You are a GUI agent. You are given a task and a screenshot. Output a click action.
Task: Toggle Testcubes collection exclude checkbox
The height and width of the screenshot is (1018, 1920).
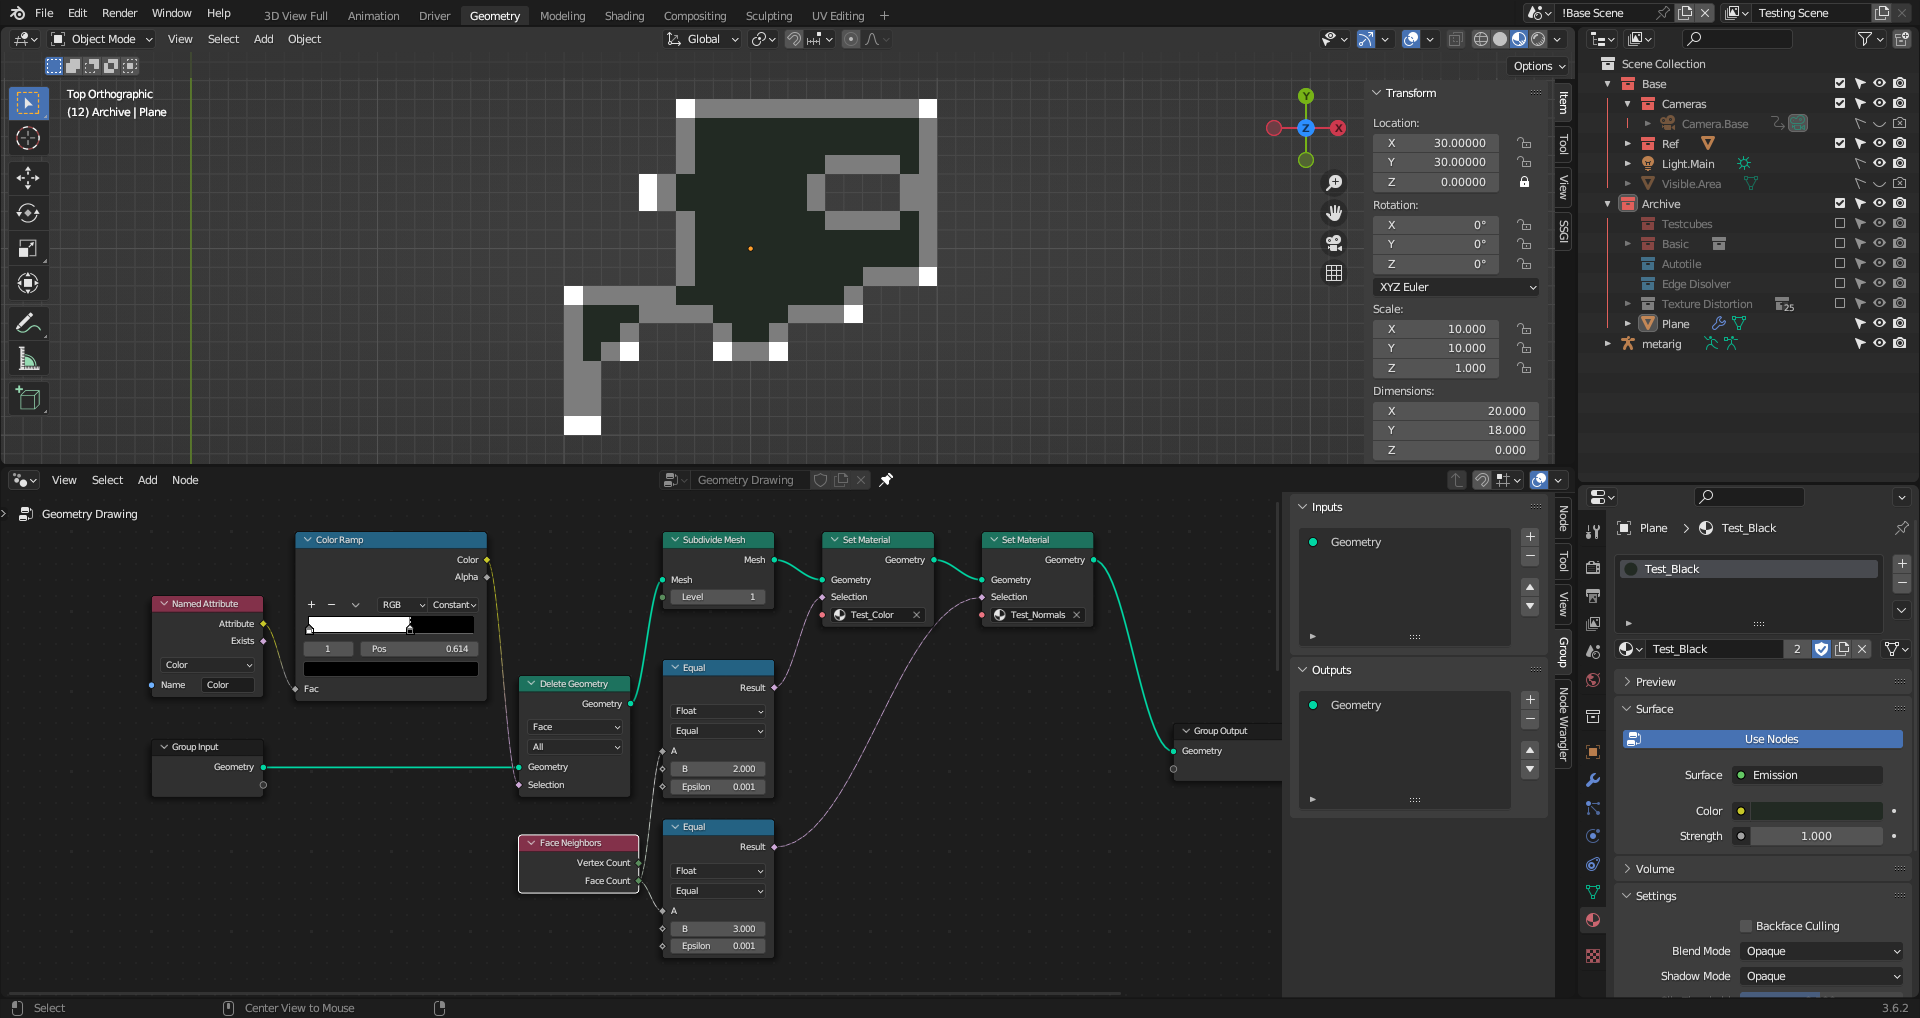(x=1840, y=224)
